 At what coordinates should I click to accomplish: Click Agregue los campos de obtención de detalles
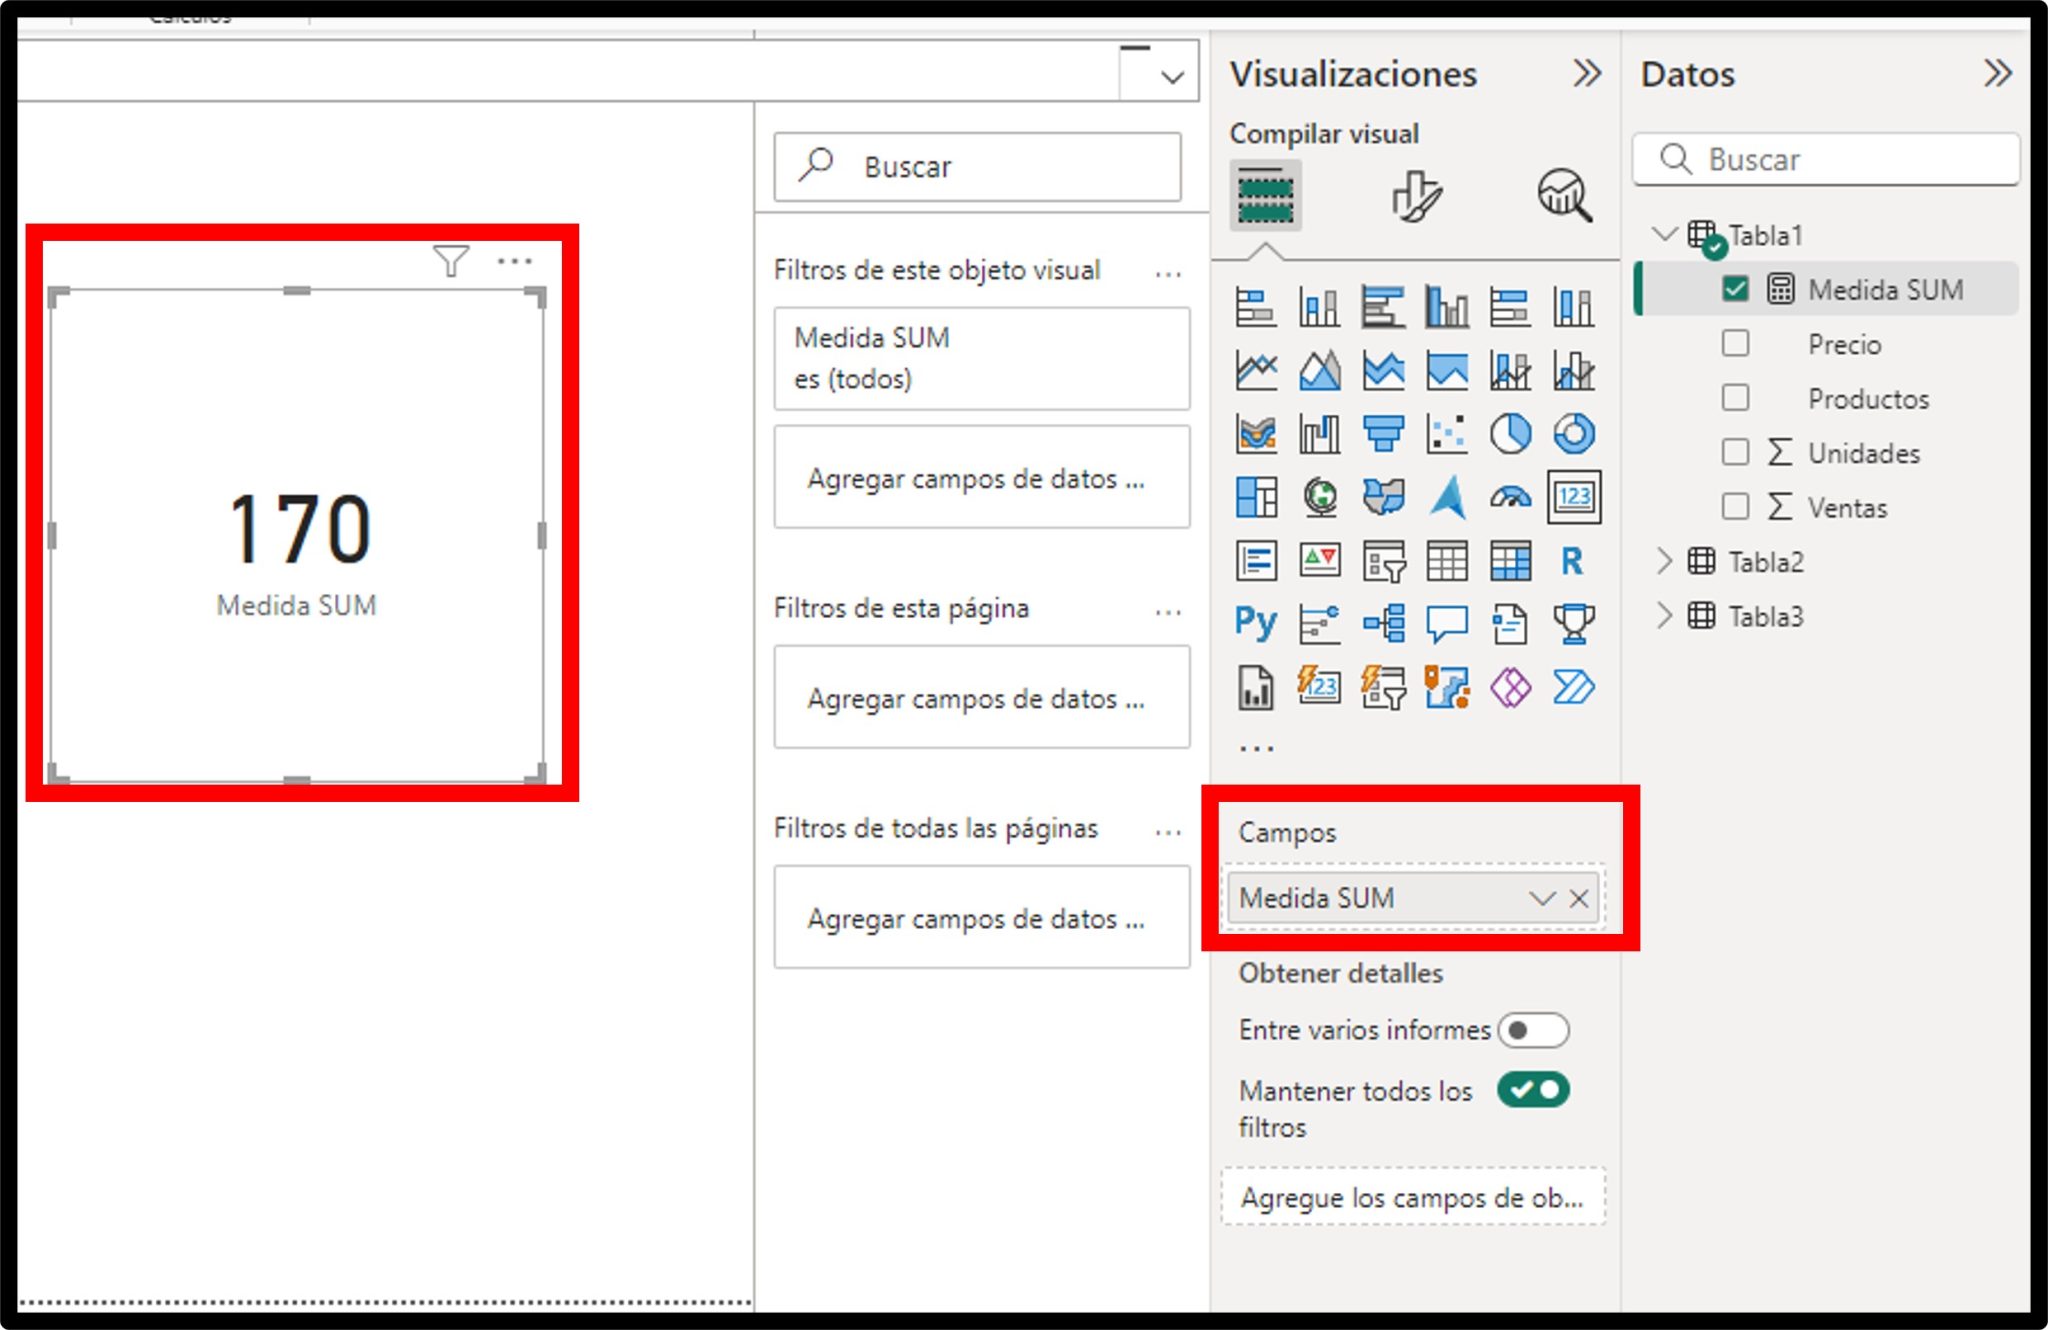(1413, 1197)
